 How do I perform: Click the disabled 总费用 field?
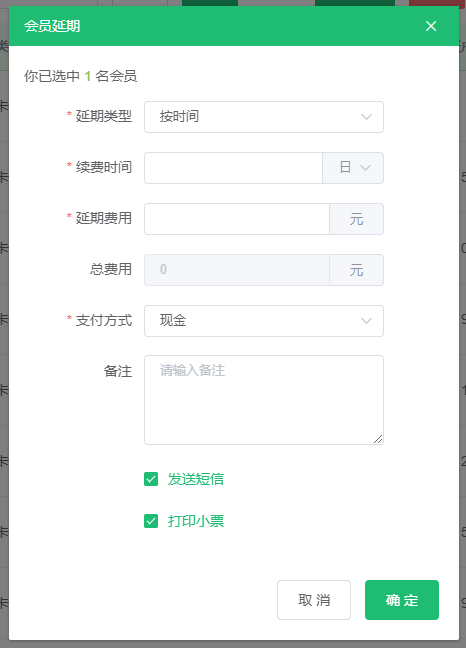coord(237,270)
